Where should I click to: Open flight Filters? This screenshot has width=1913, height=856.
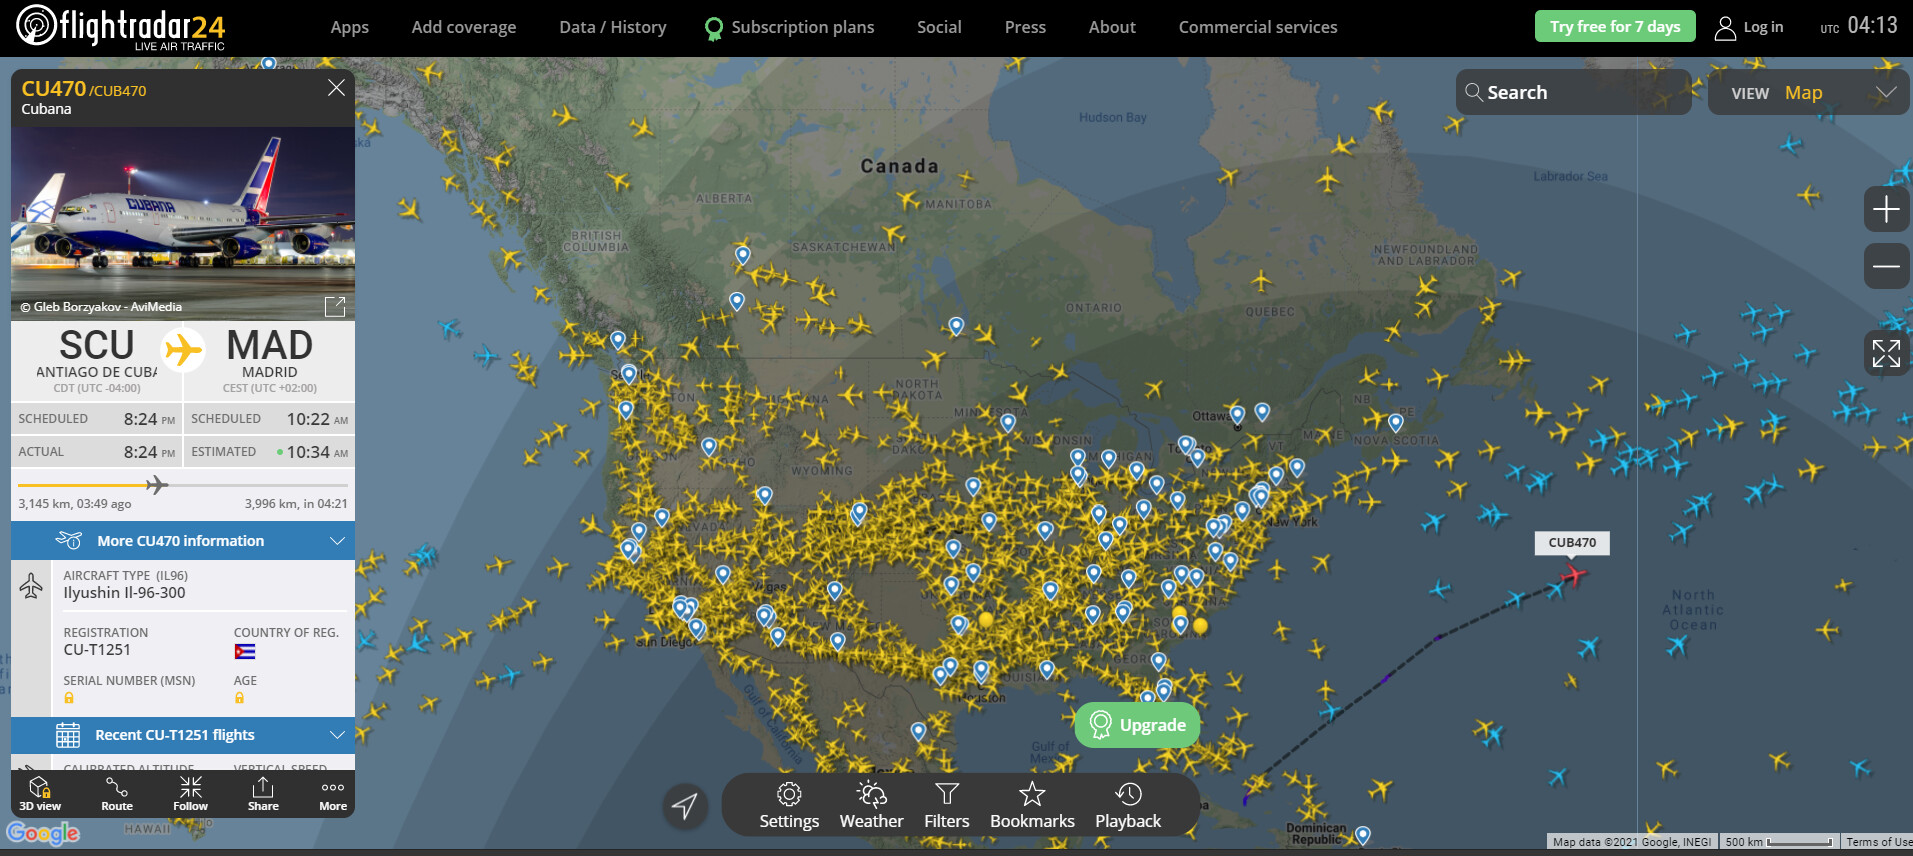pos(947,806)
